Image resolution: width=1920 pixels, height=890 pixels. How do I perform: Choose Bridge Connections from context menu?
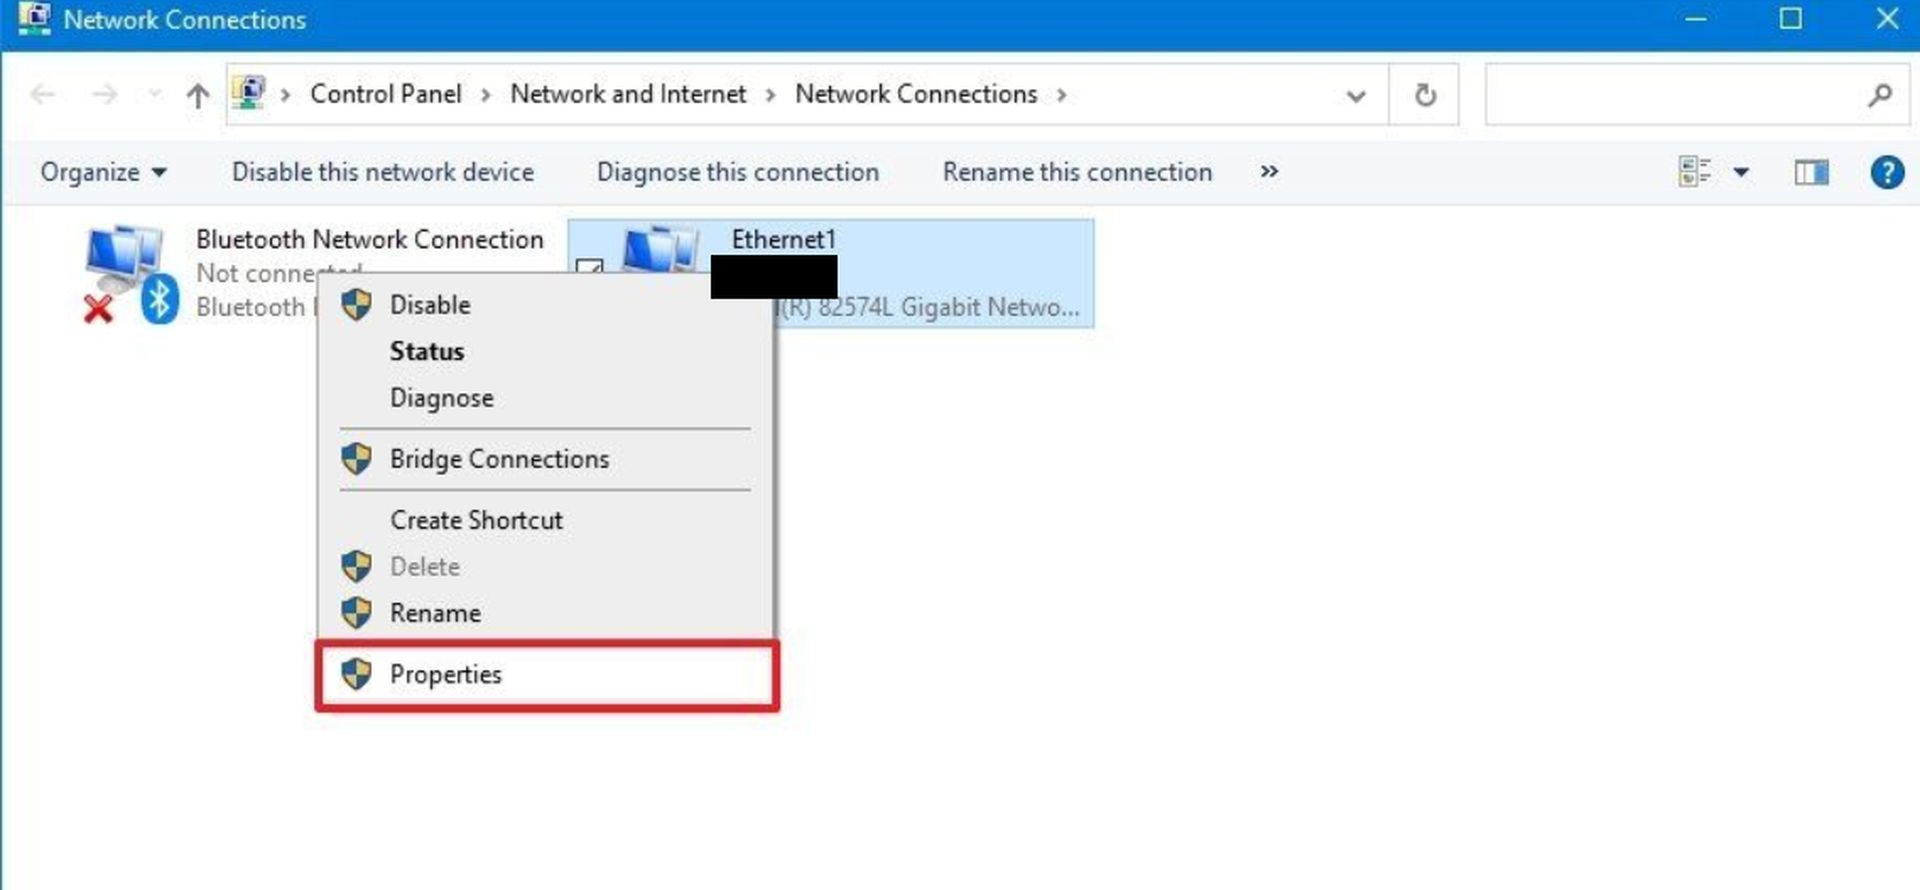(546, 459)
